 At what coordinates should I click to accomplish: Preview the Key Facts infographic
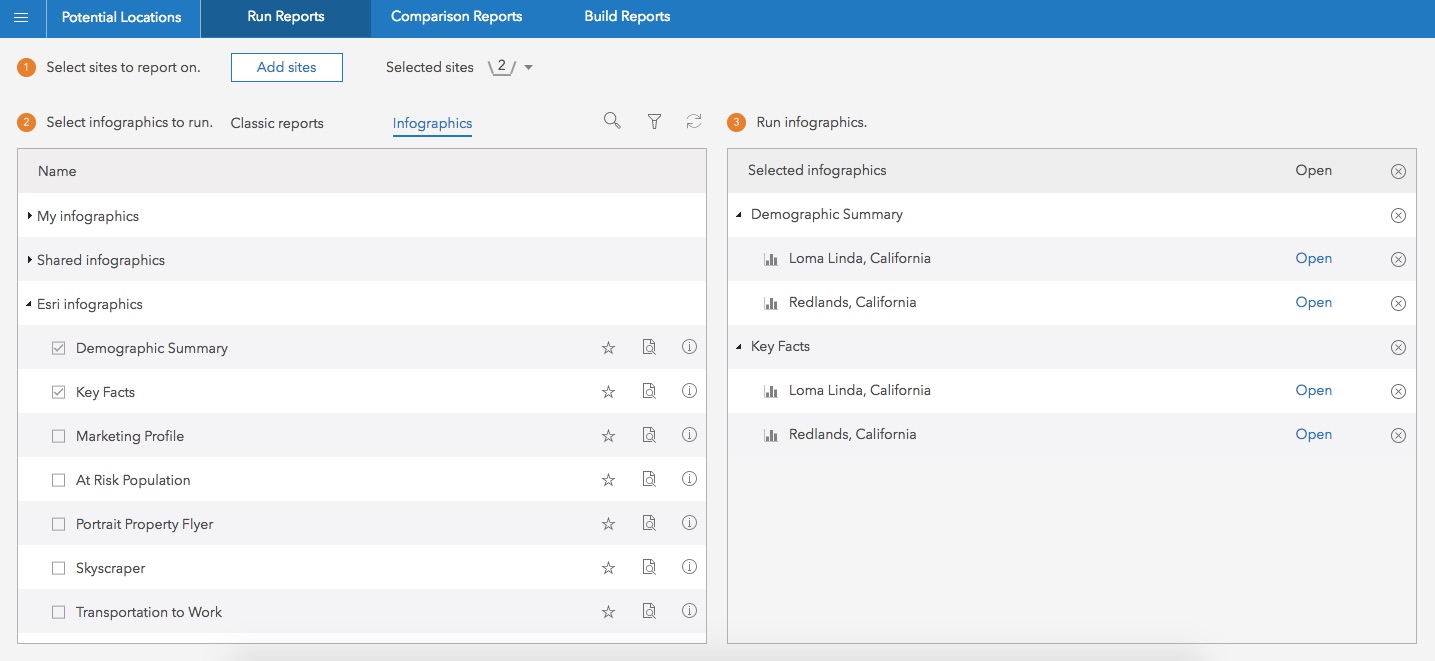(649, 391)
